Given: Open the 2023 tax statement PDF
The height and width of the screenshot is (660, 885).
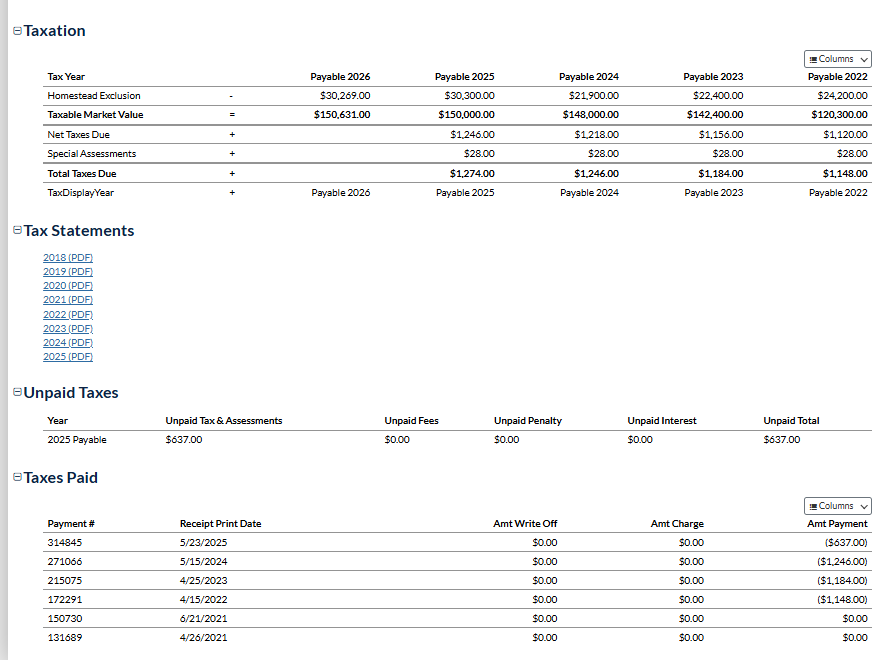Looking at the screenshot, I should pyautogui.click(x=68, y=328).
